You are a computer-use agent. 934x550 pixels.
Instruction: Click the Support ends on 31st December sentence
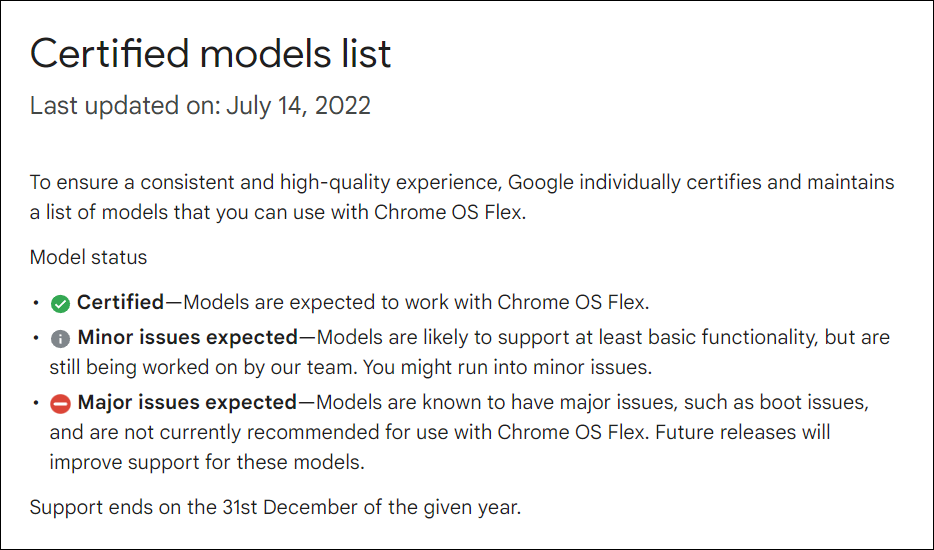tap(275, 508)
